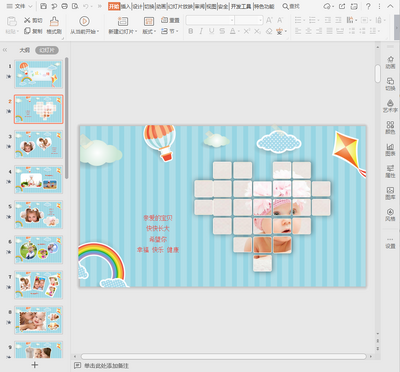Collapse the ribbon with the chevron
400x372 pixels.
[390, 6]
